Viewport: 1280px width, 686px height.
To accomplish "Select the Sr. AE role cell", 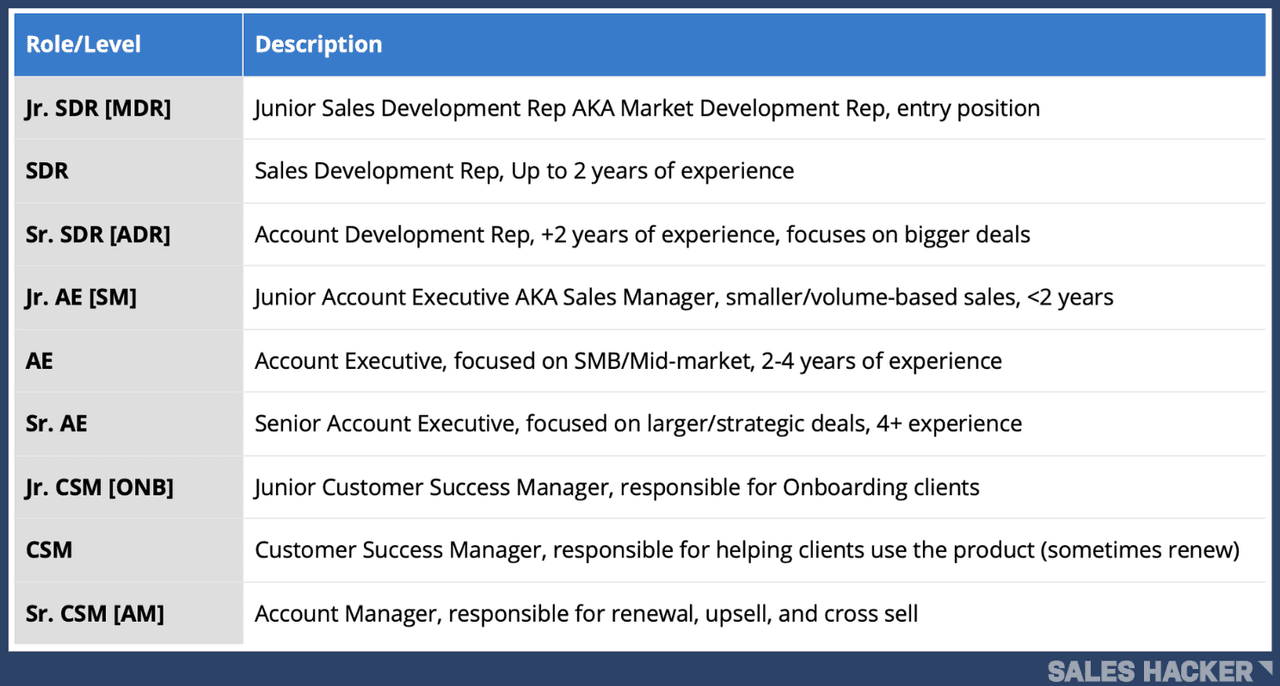I will click(x=56, y=424).
